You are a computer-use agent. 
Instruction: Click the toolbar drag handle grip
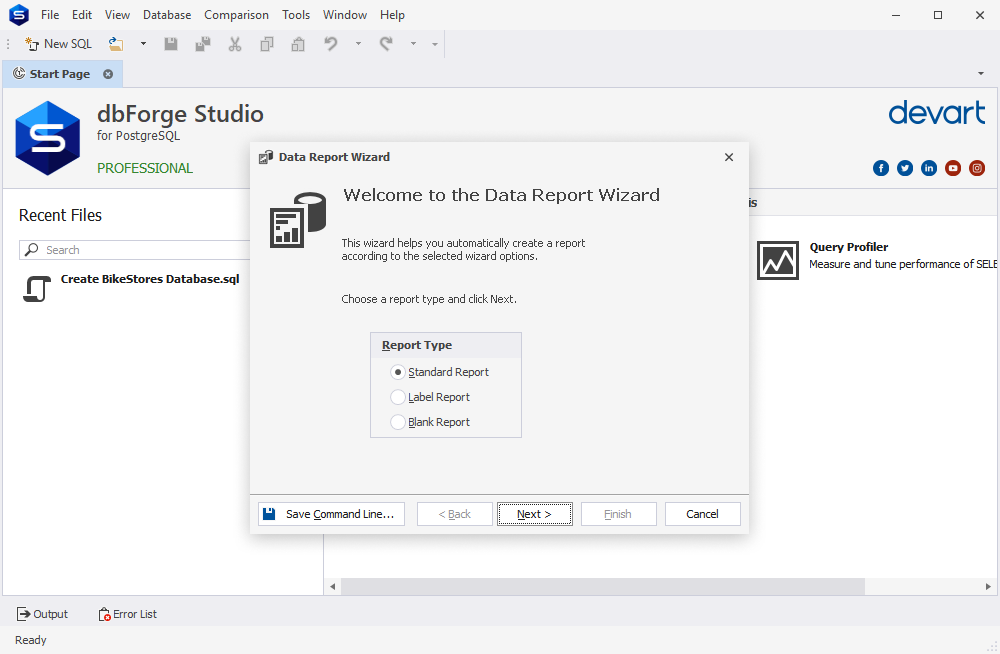click(8, 44)
